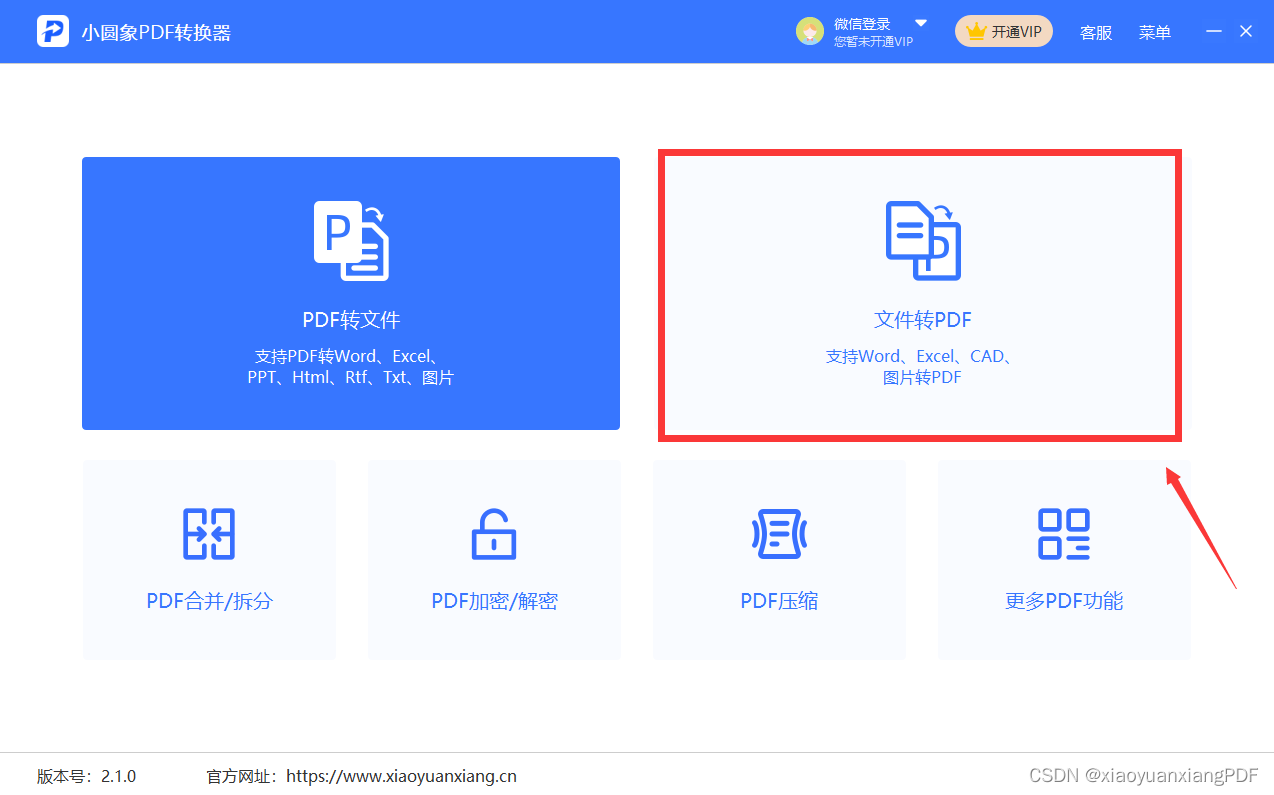Screen dimensions: 1274x795
Task: Click the 支持PDF转Word、Excel description text
Action: (351, 367)
